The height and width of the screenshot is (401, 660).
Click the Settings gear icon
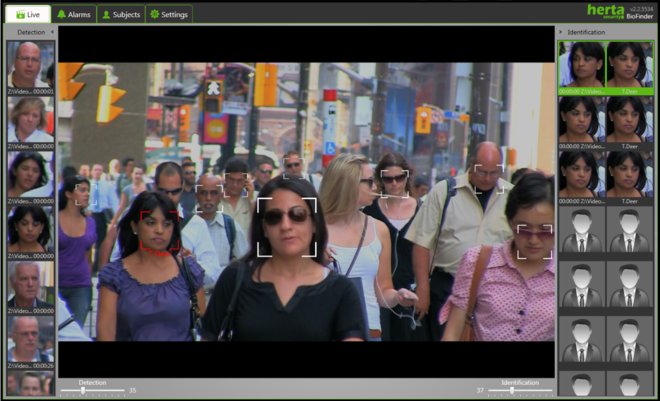pos(154,14)
